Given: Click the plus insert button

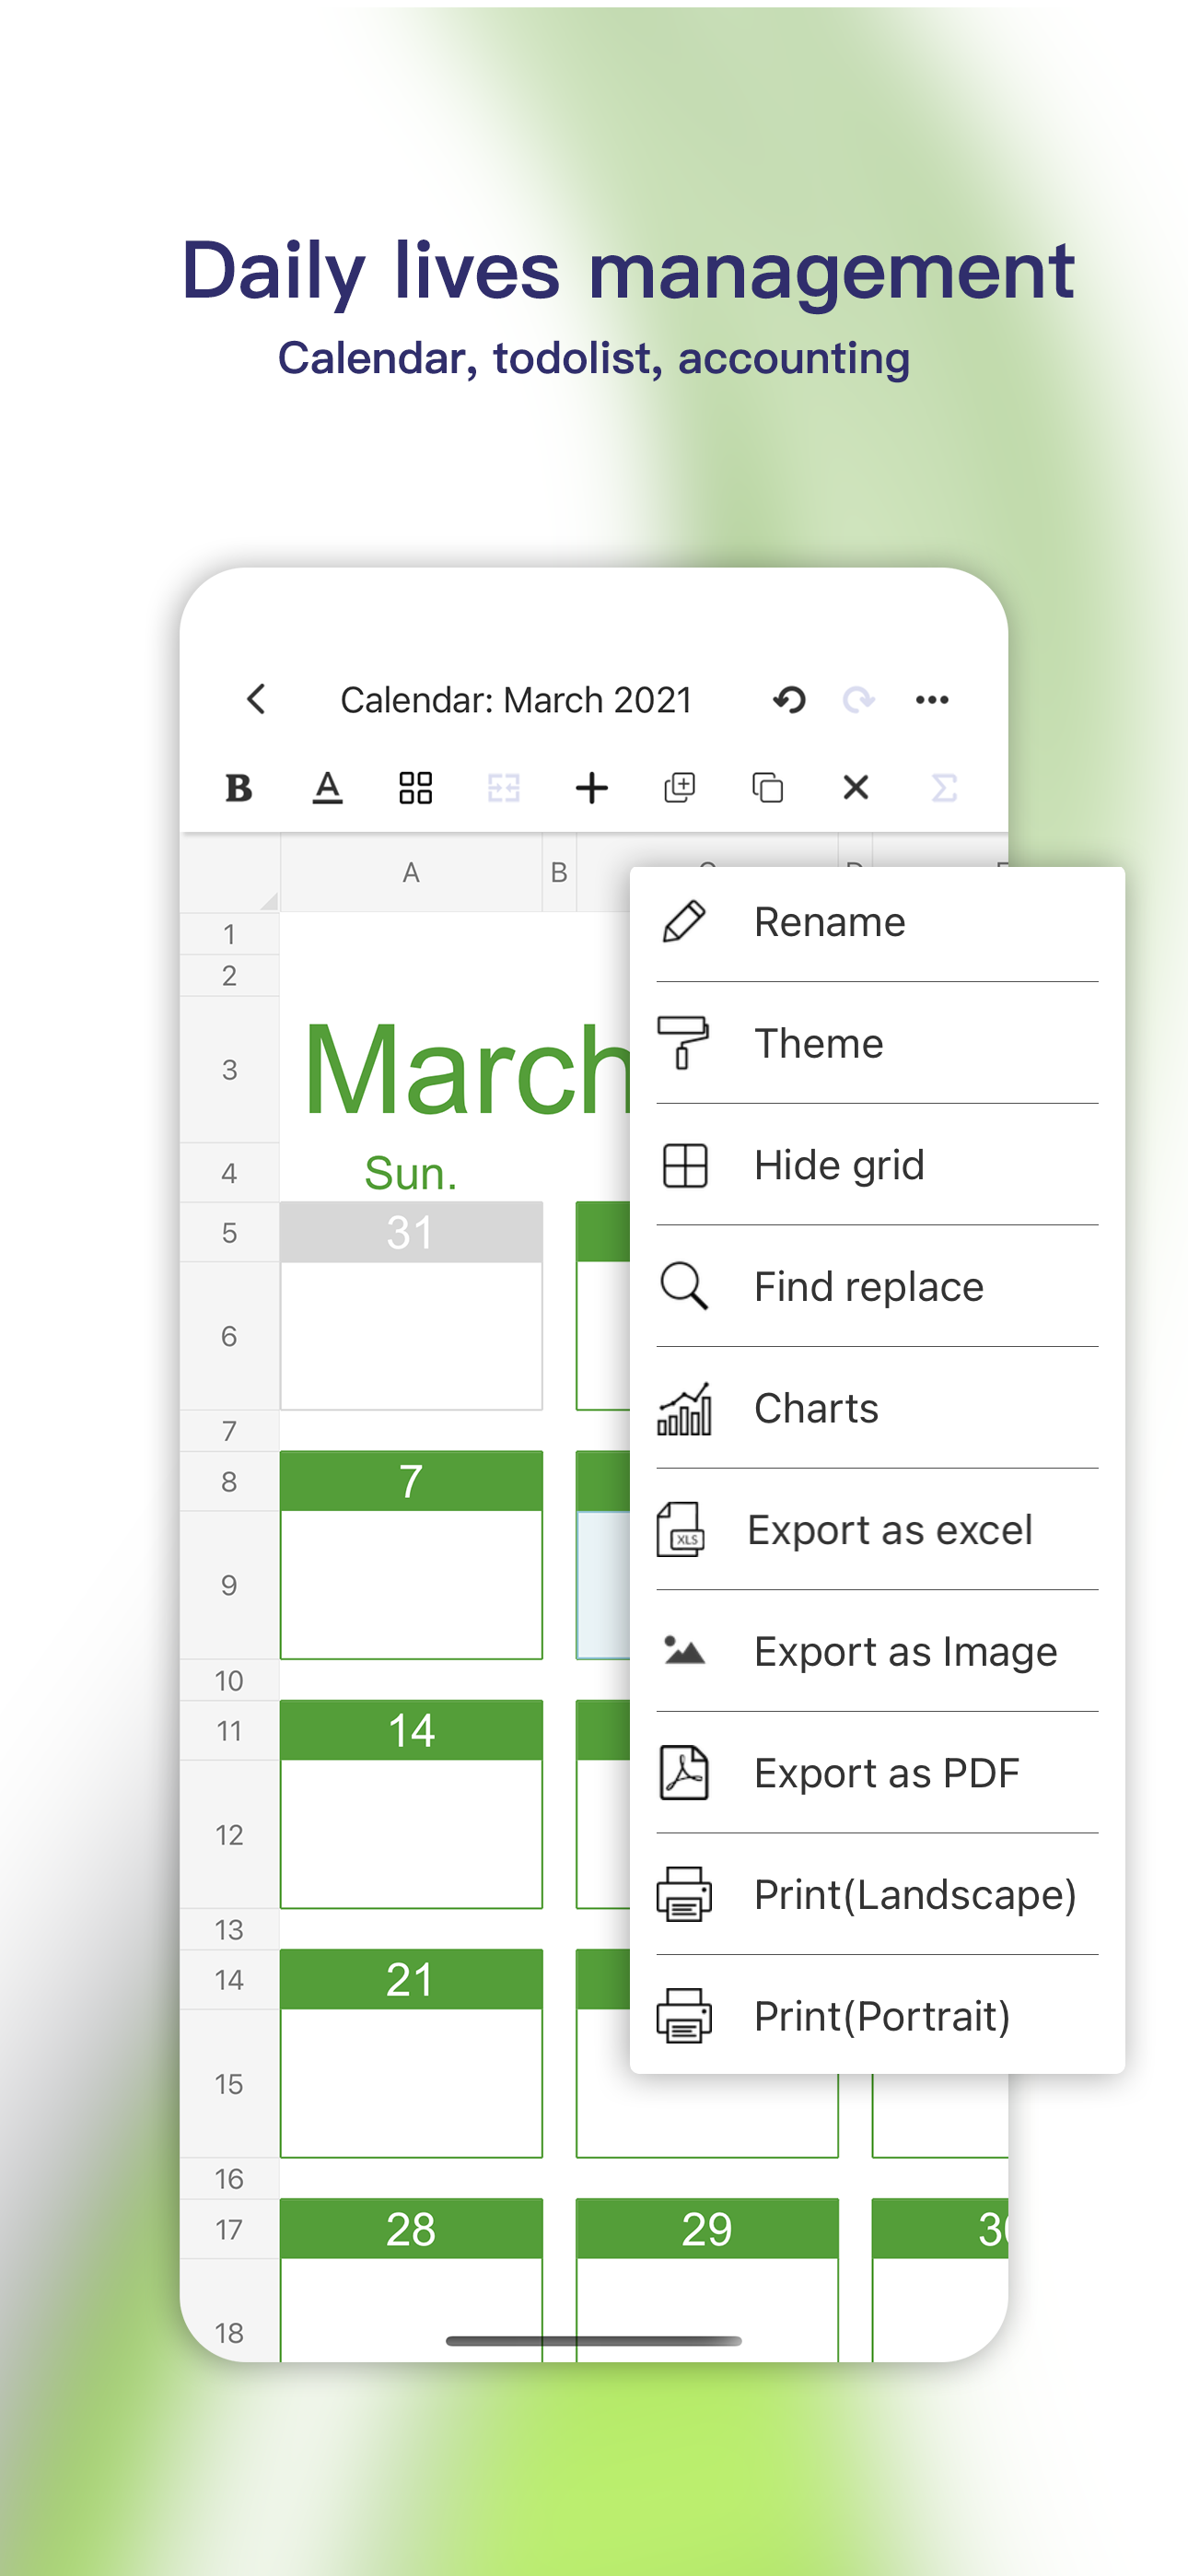Looking at the screenshot, I should click(591, 788).
